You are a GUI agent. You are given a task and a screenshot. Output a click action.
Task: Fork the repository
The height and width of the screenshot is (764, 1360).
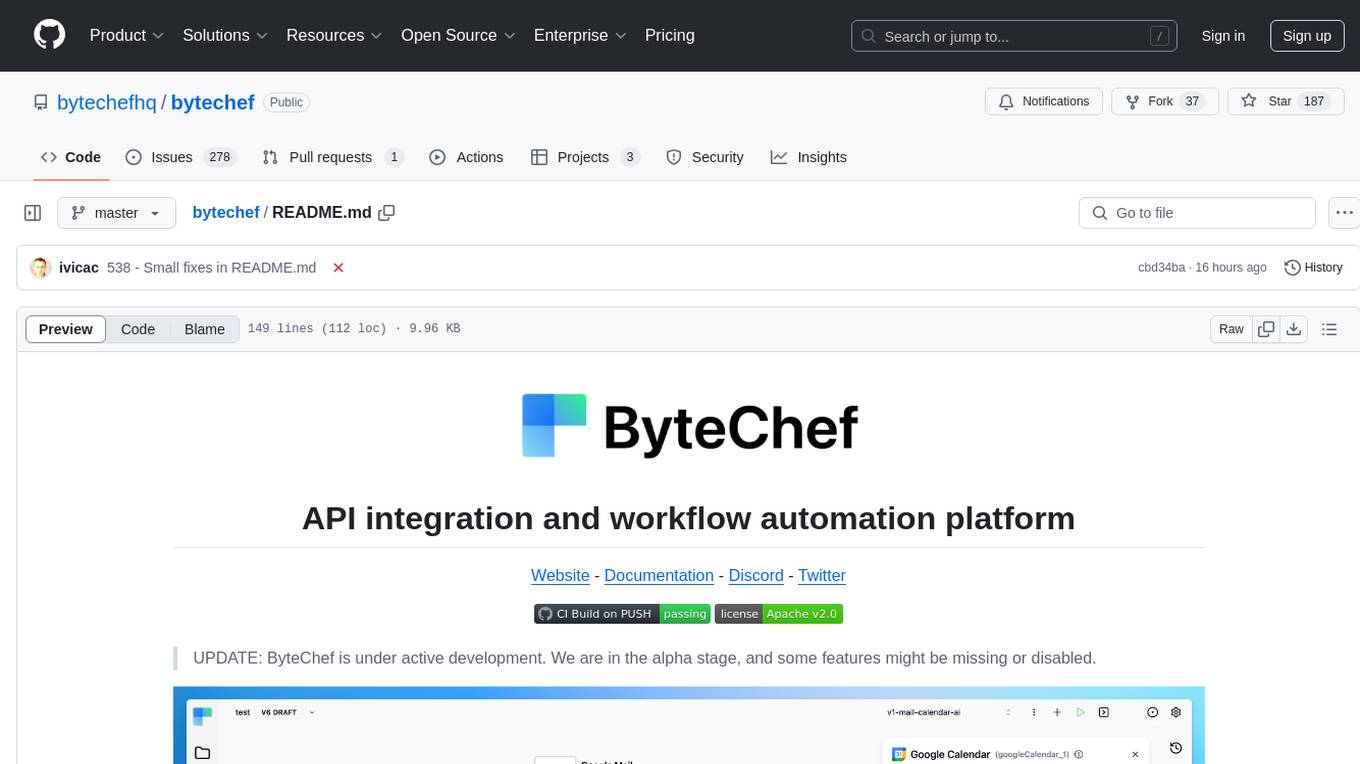(1165, 101)
